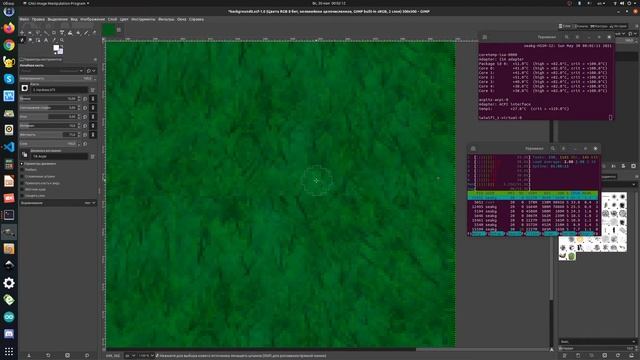Toggle 'Разброс' jitter checkbox
Image resolution: width=640 pixels, height=360 pixels.
[22, 170]
